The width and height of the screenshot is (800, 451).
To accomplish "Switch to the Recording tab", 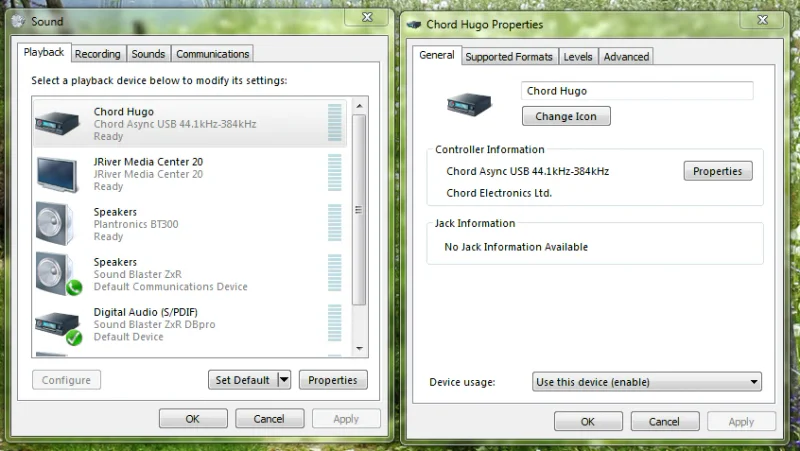I will tap(97, 54).
